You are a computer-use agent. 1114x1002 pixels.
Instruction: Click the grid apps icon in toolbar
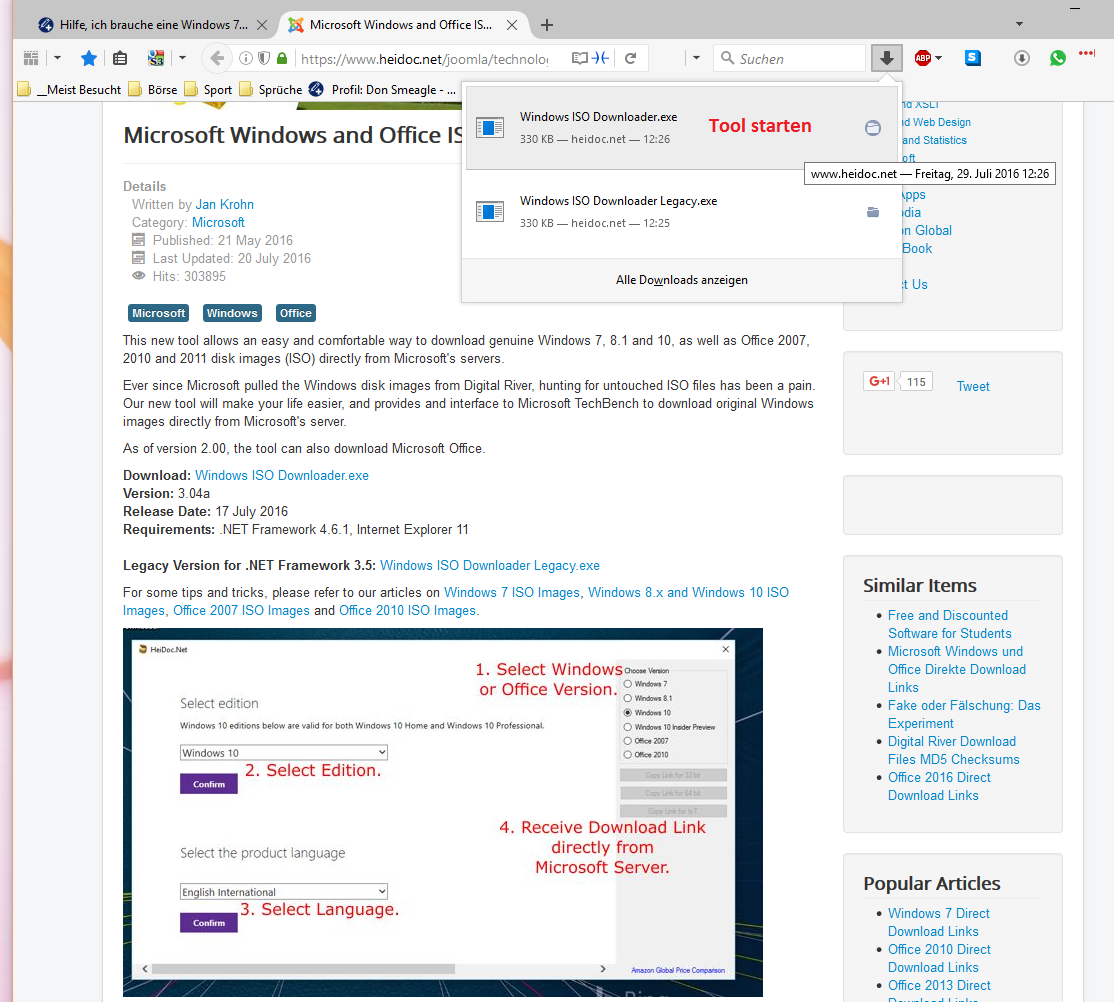(31, 58)
